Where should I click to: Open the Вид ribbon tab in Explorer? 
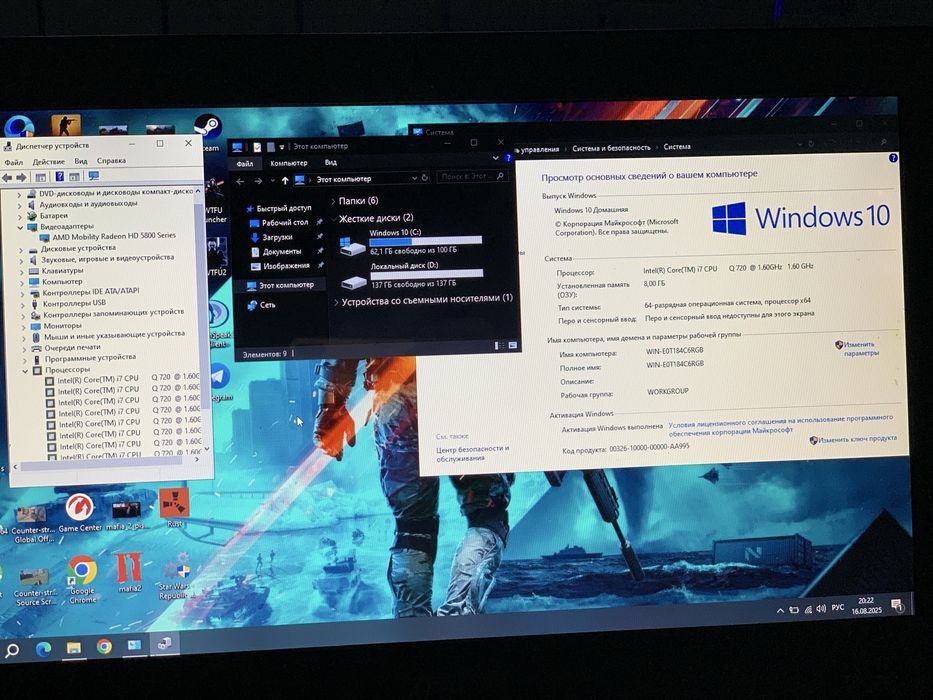click(x=331, y=162)
